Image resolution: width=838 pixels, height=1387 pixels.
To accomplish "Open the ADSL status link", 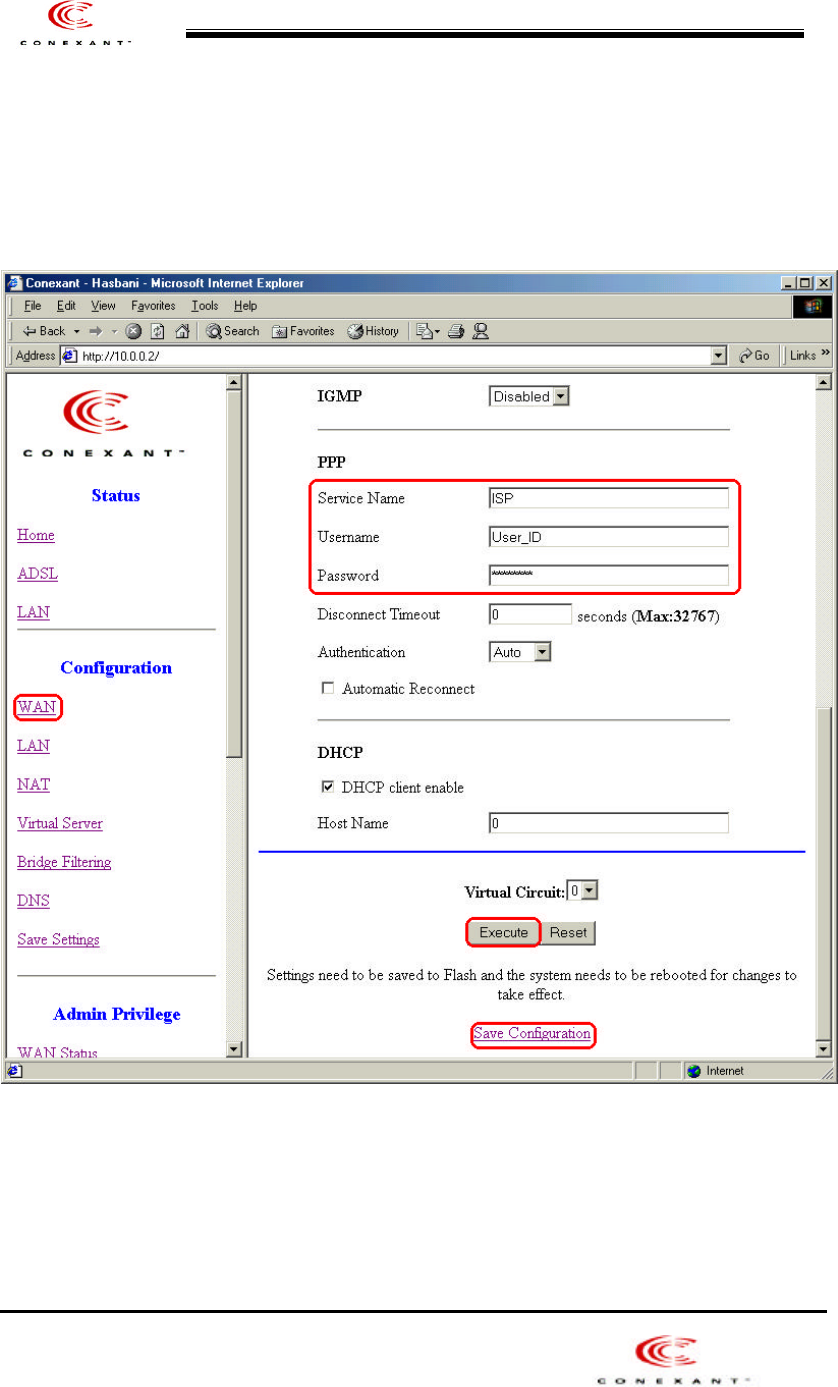I will pos(37,574).
